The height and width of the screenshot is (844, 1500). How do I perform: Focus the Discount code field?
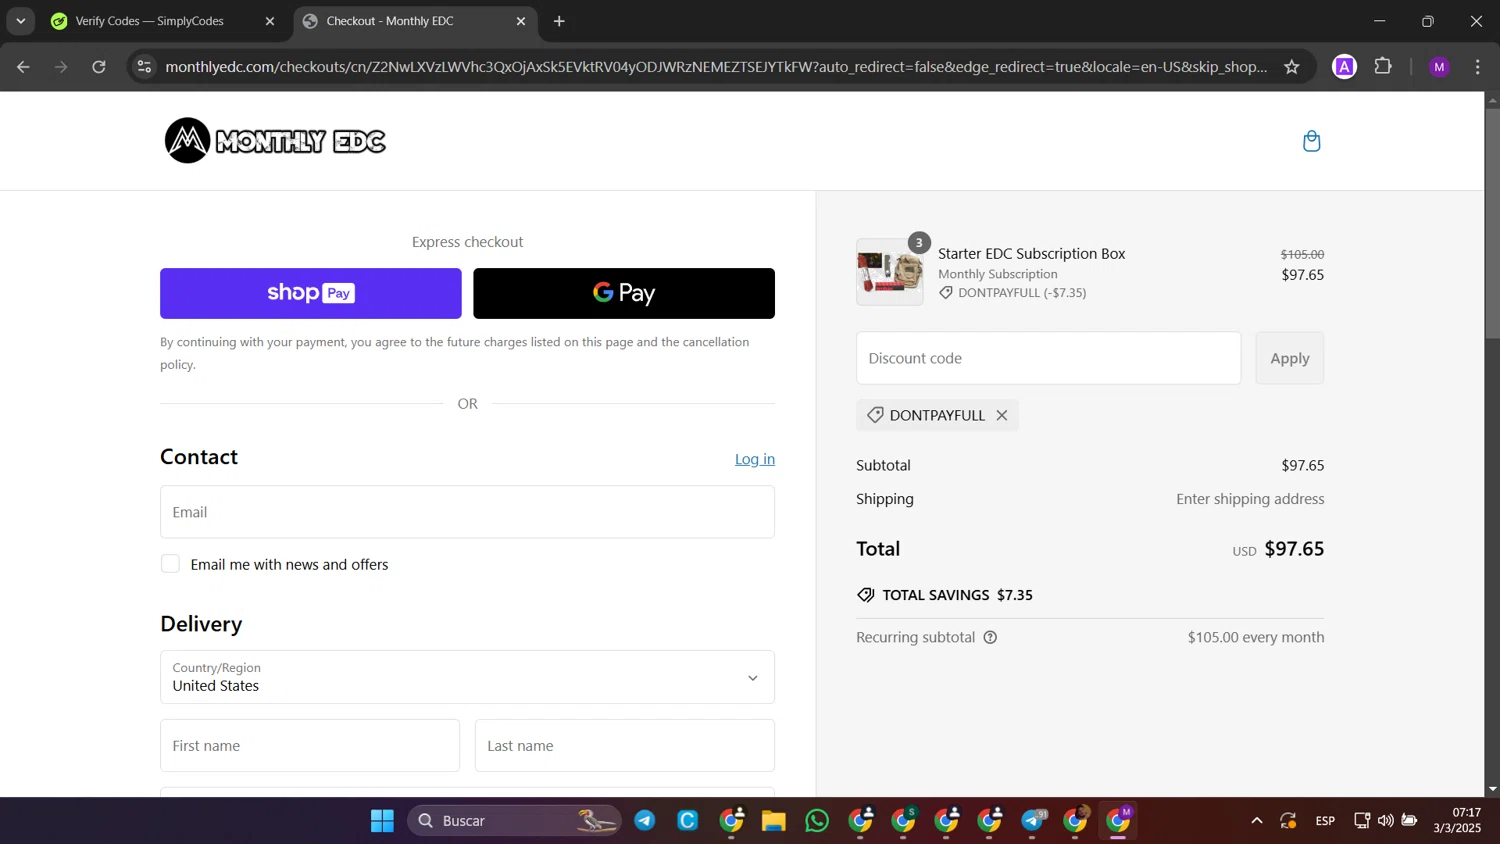pyautogui.click(x=1048, y=358)
